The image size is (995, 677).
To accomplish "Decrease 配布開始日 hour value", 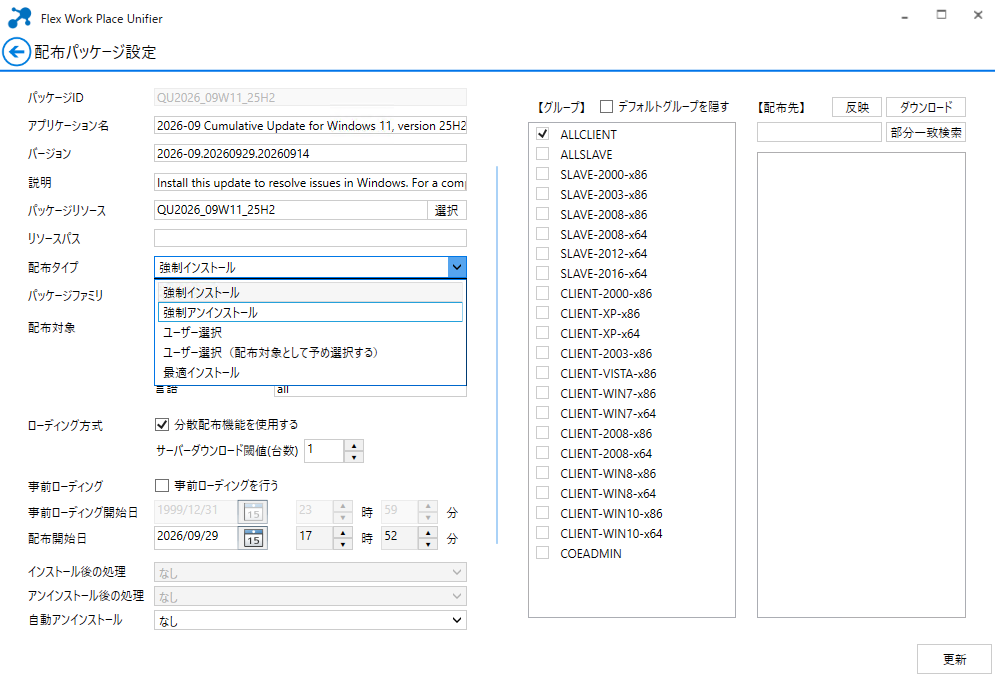I will 343,544.
